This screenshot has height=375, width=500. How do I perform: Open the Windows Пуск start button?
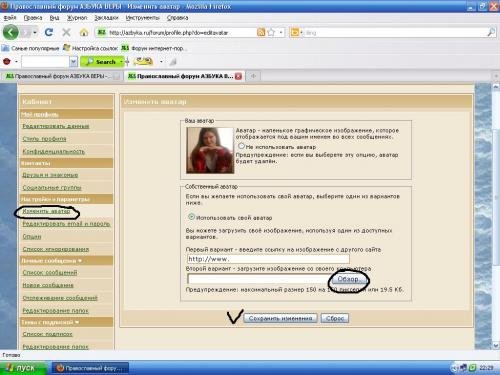click(x=22, y=368)
